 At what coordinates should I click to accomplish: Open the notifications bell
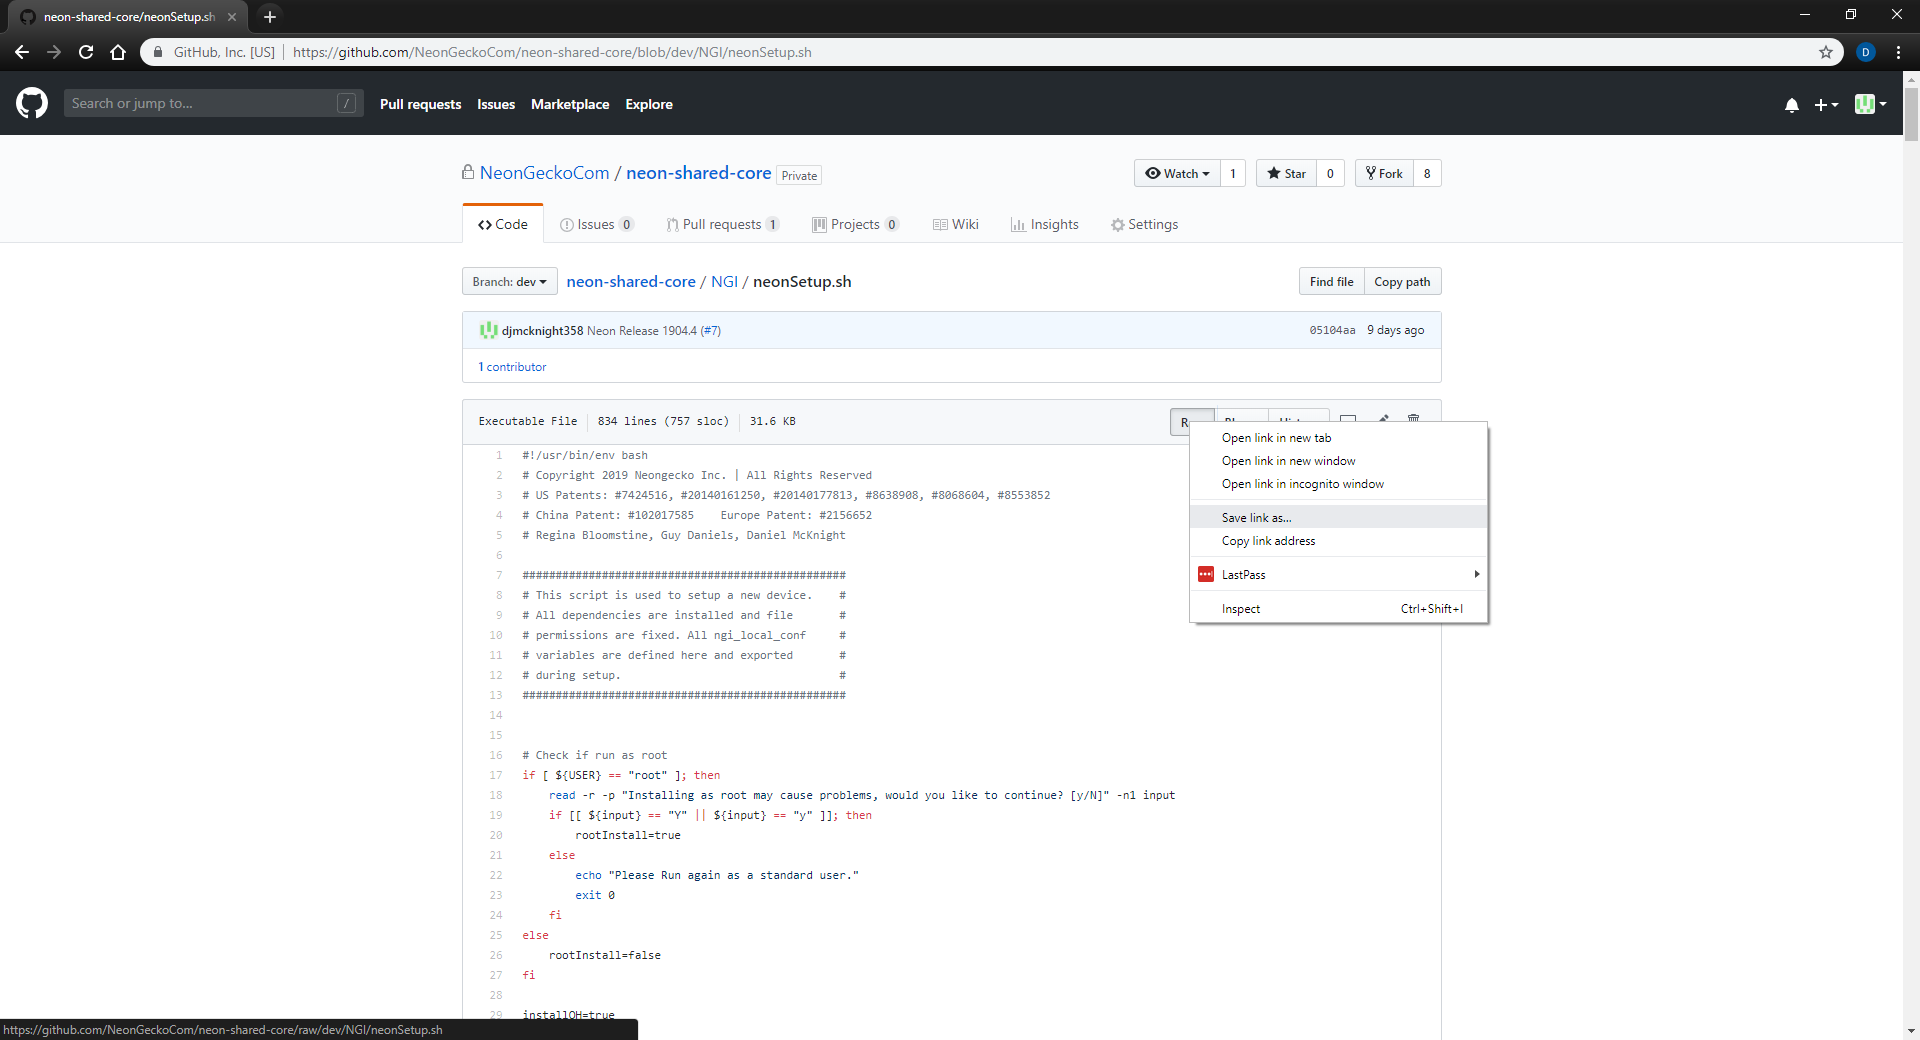pyautogui.click(x=1791, y=104)
